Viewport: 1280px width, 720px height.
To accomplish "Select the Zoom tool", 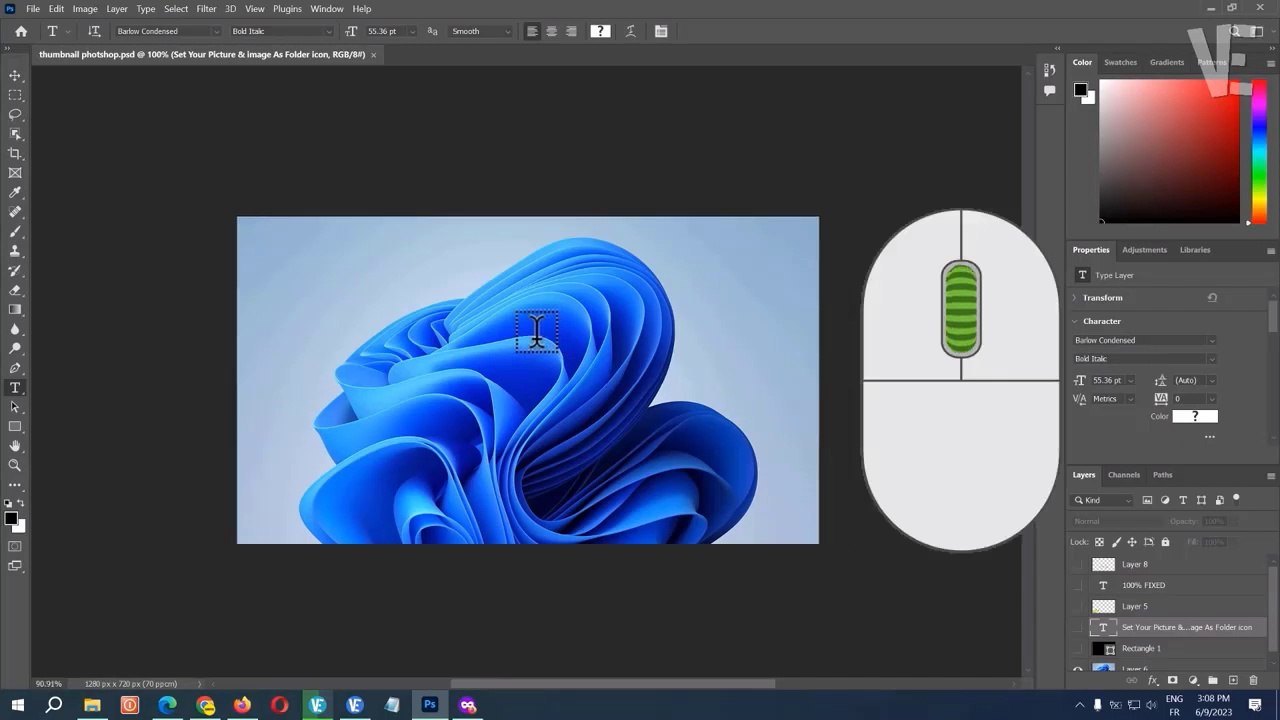I will (15, 466).
